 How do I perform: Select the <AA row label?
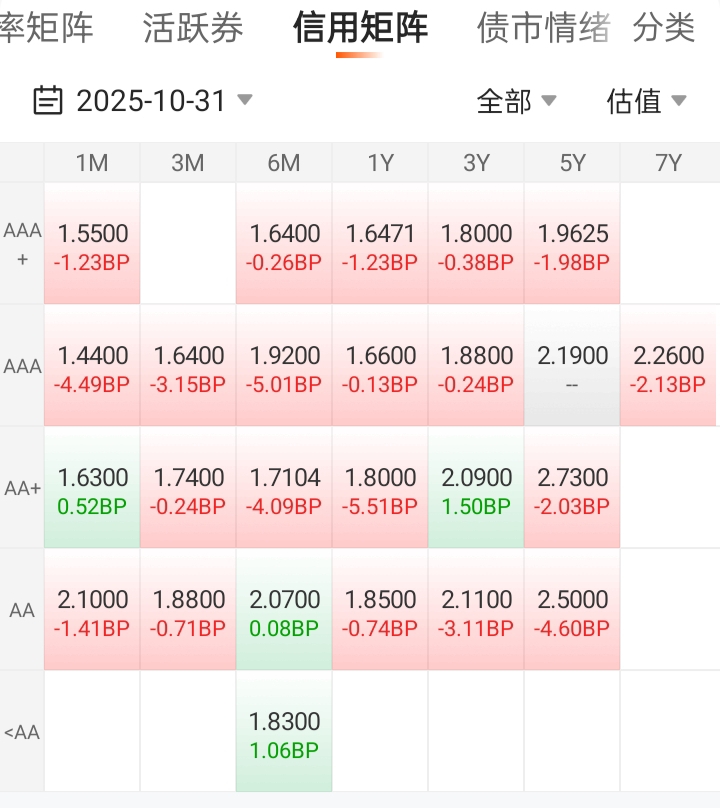pos(22,732)
